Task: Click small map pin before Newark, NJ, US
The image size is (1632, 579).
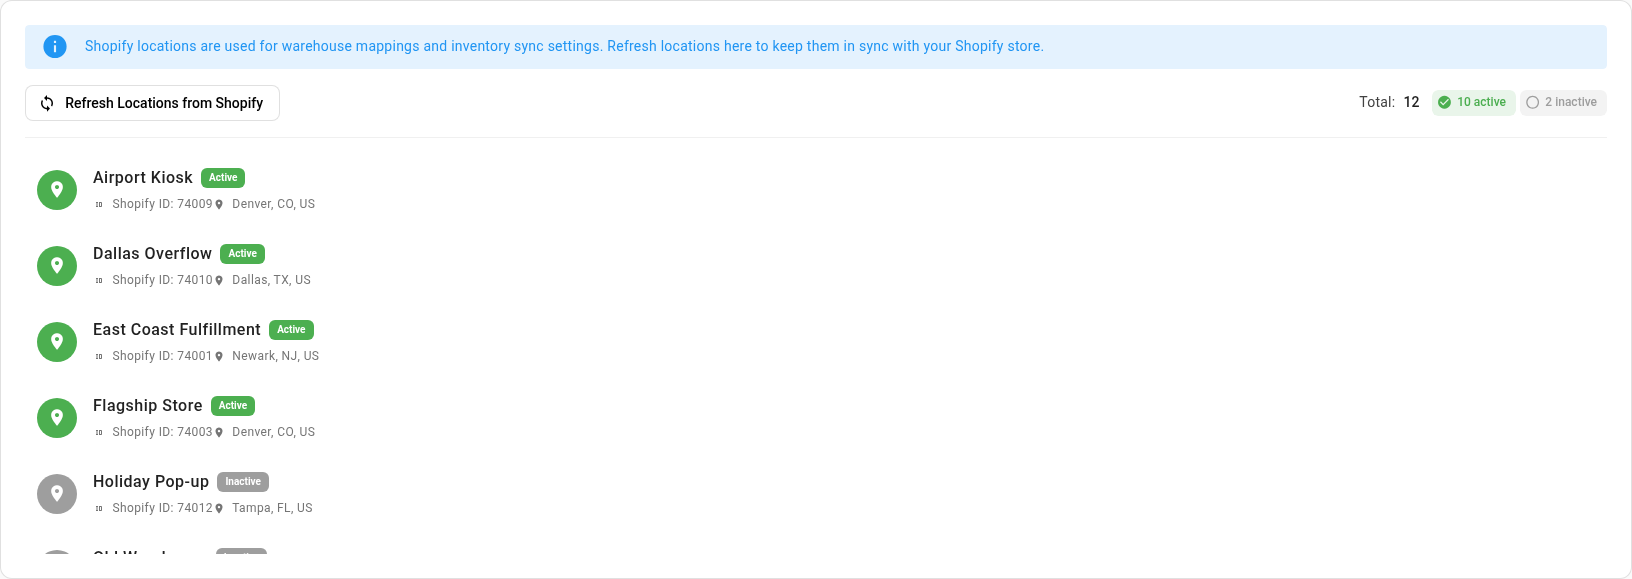Action: tap(219, 357)
